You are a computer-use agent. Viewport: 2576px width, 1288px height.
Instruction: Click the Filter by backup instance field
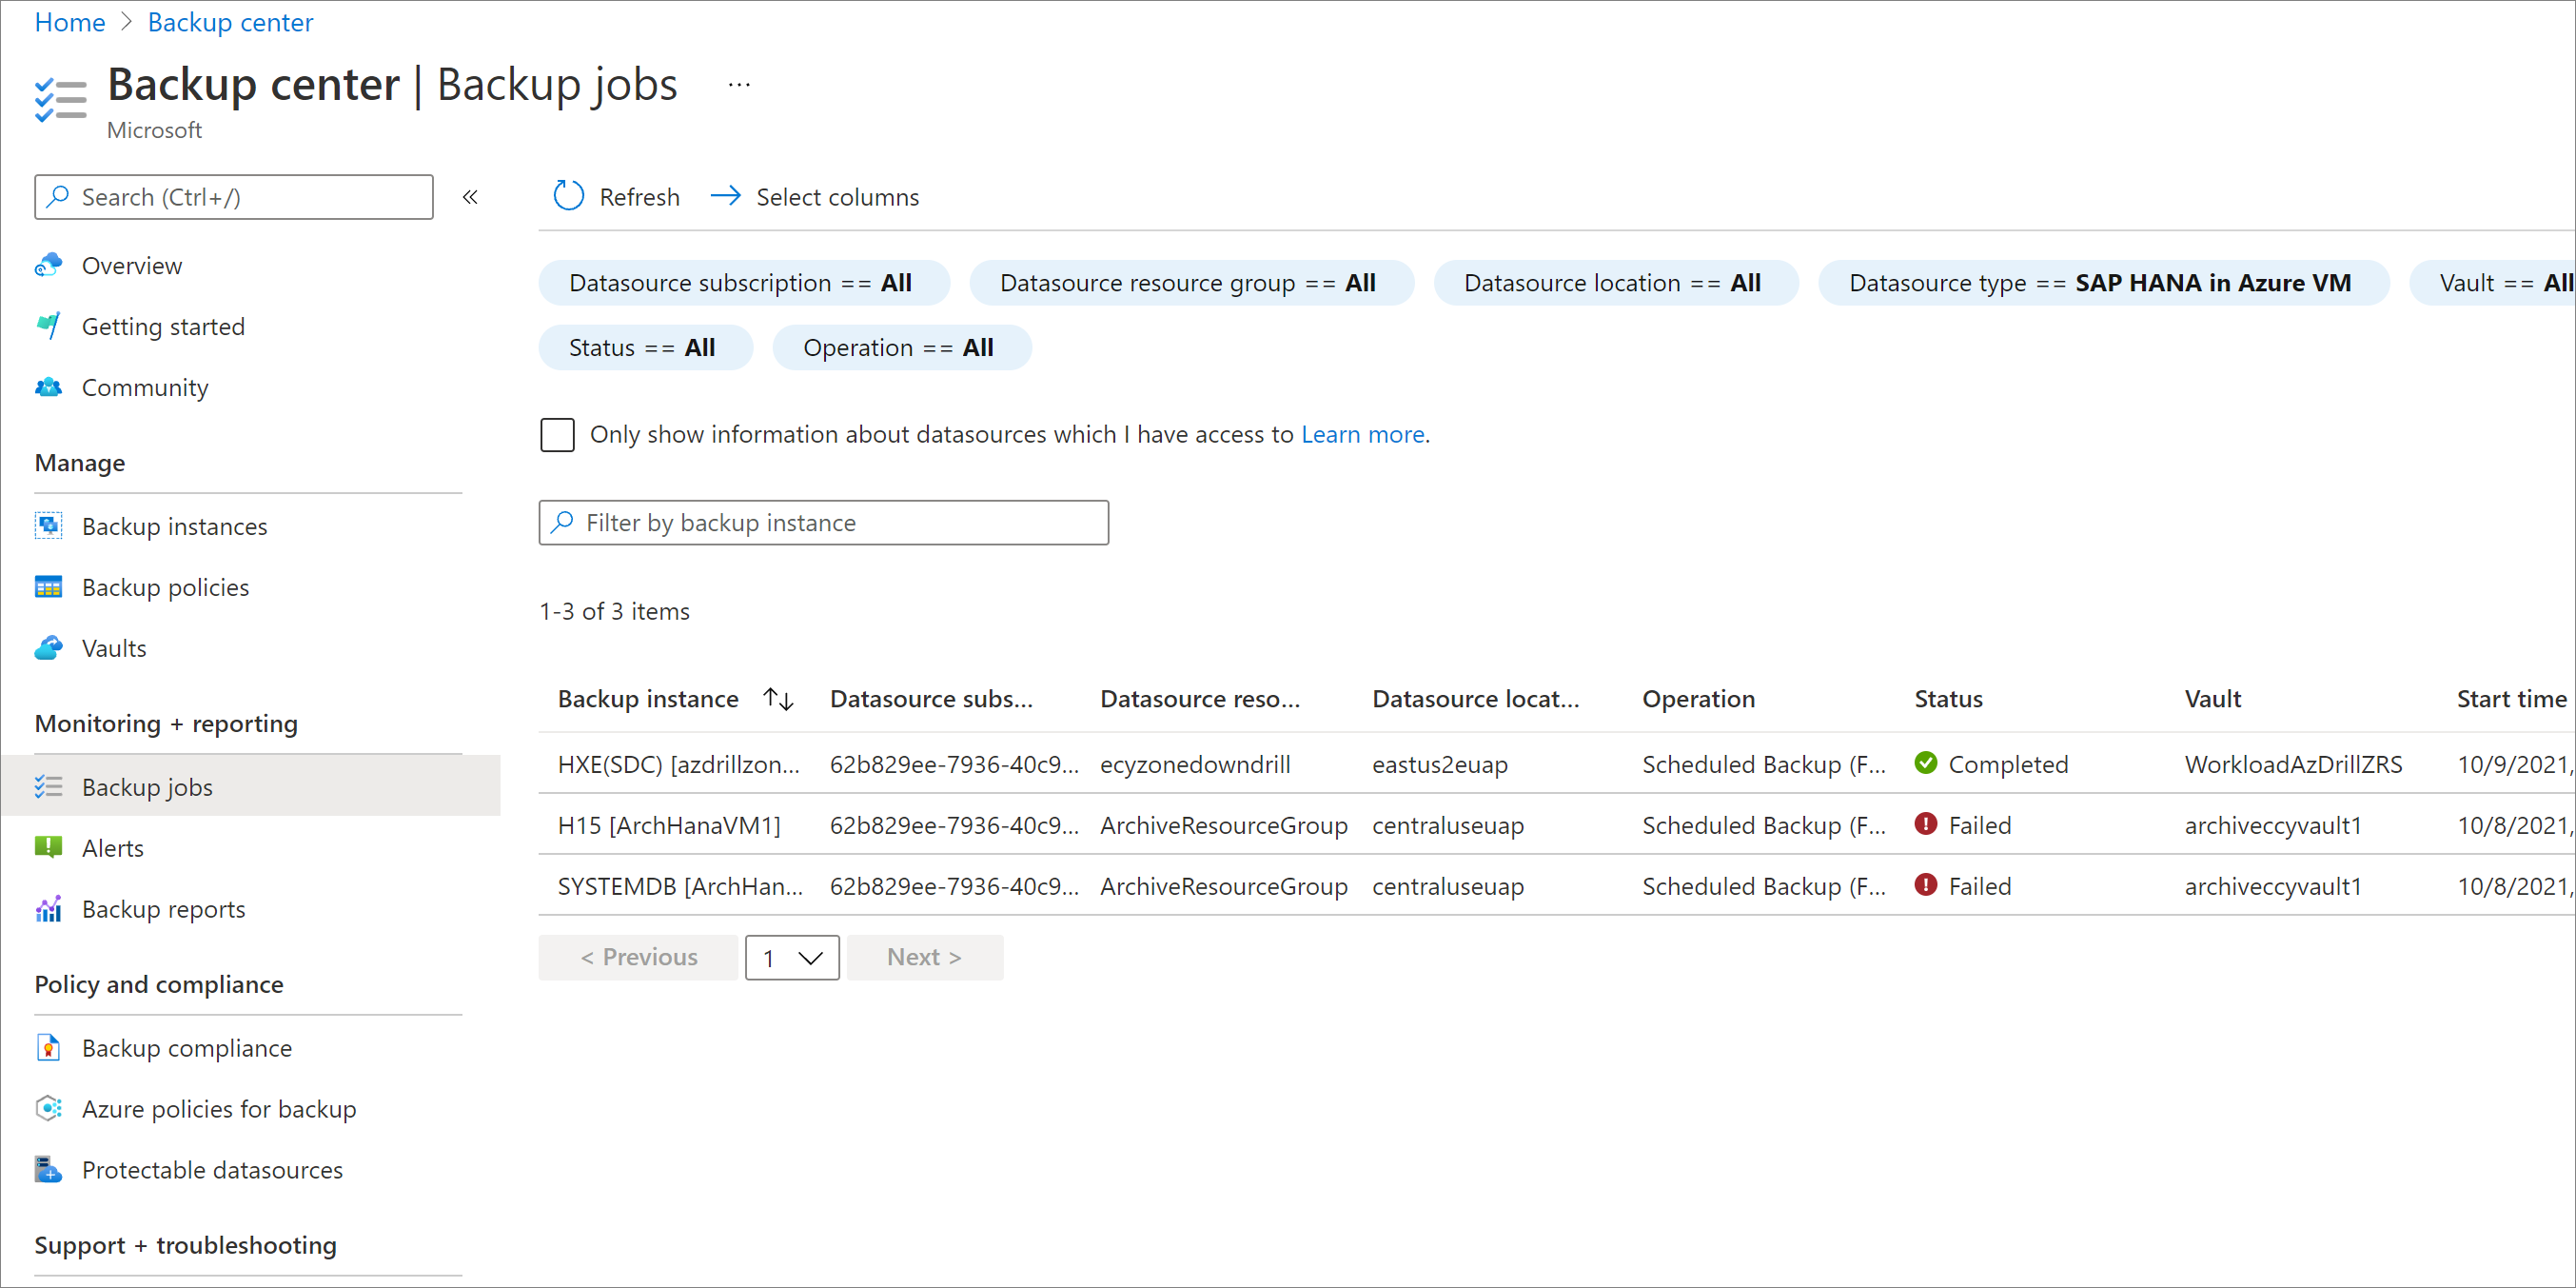coord(821,521)
